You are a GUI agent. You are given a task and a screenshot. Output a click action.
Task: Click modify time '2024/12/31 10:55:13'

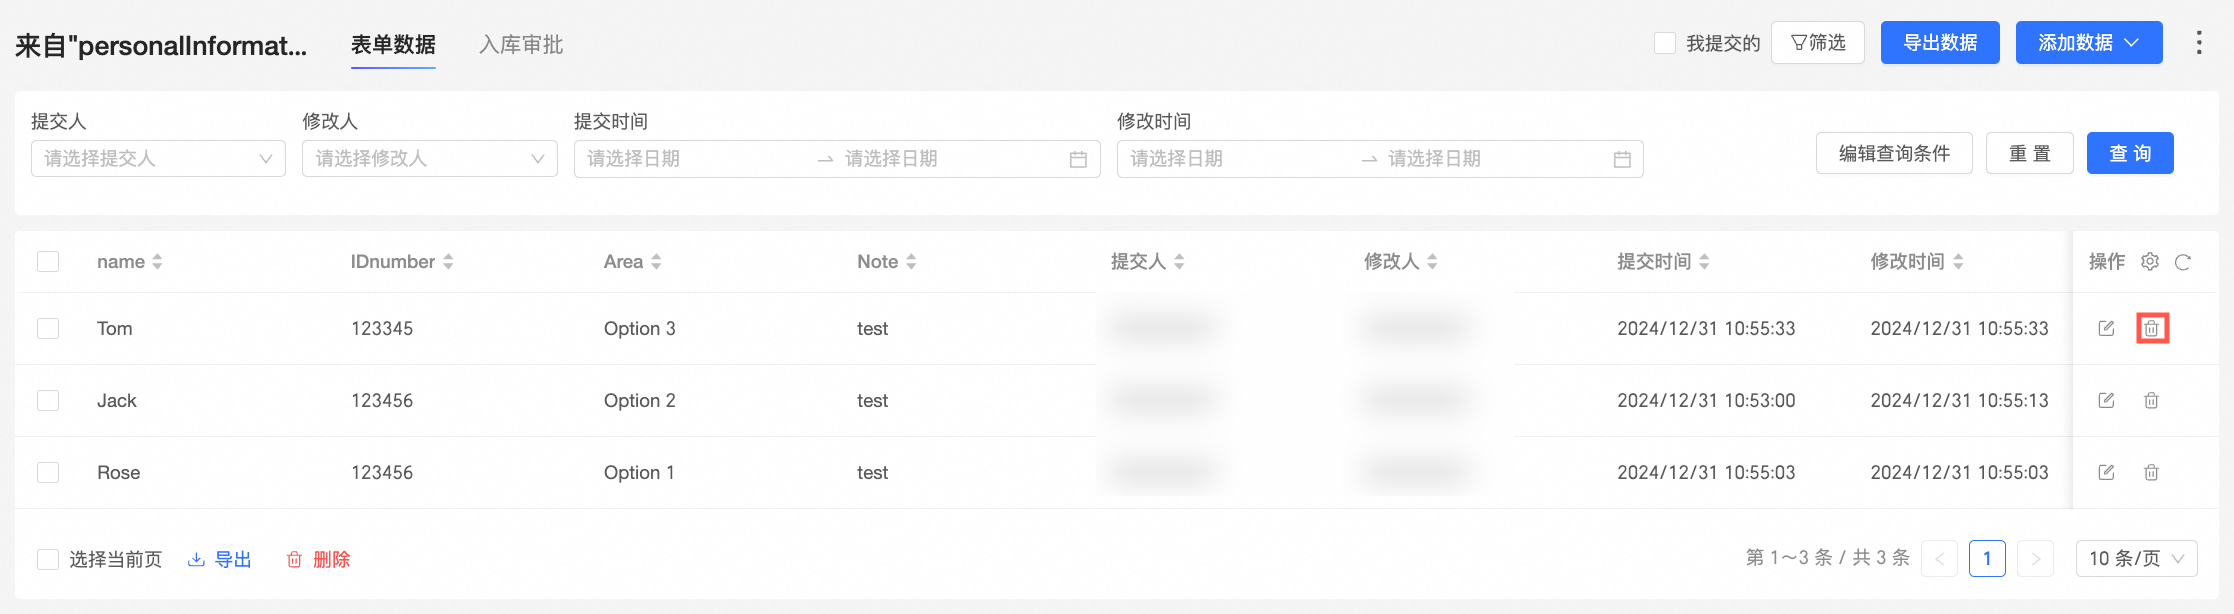pyautogui.click(x=1960, y=400)
